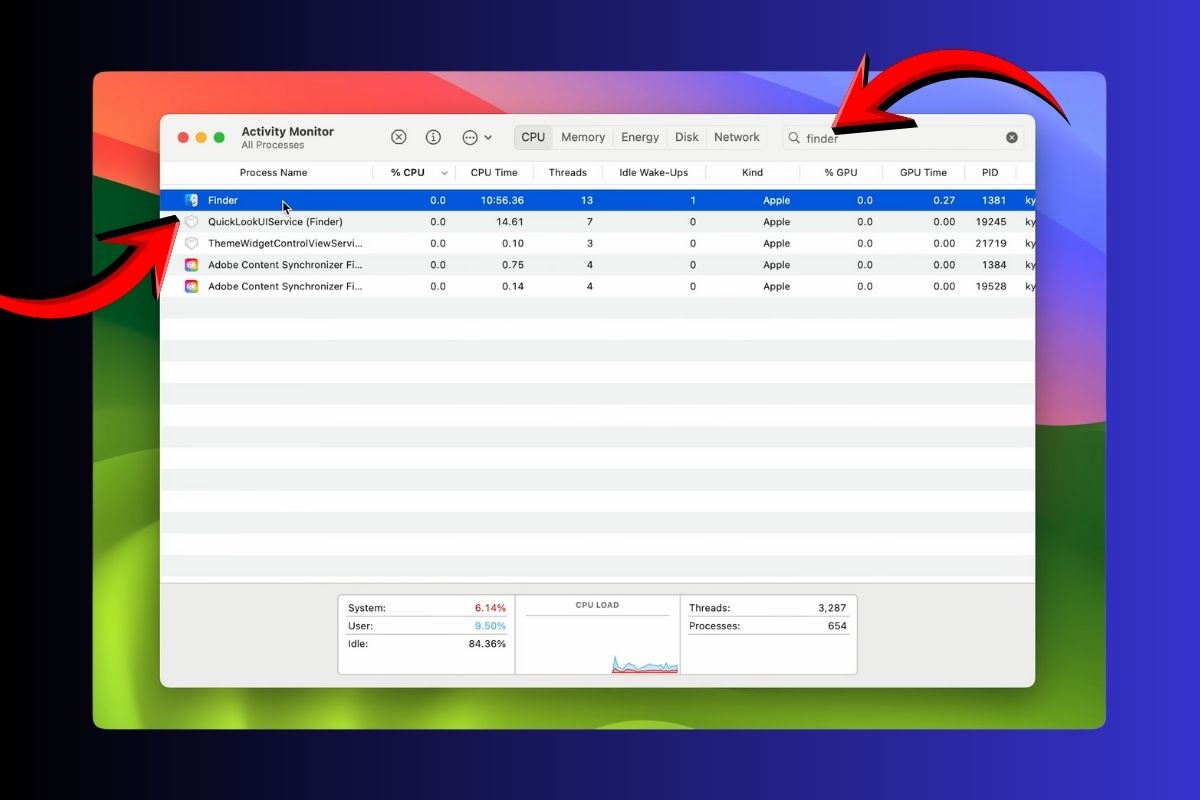This screenshot has height=800, width=1200.
Task: Switch to the Memory tab
Action: pyautogui.click(x=582, y=137)
